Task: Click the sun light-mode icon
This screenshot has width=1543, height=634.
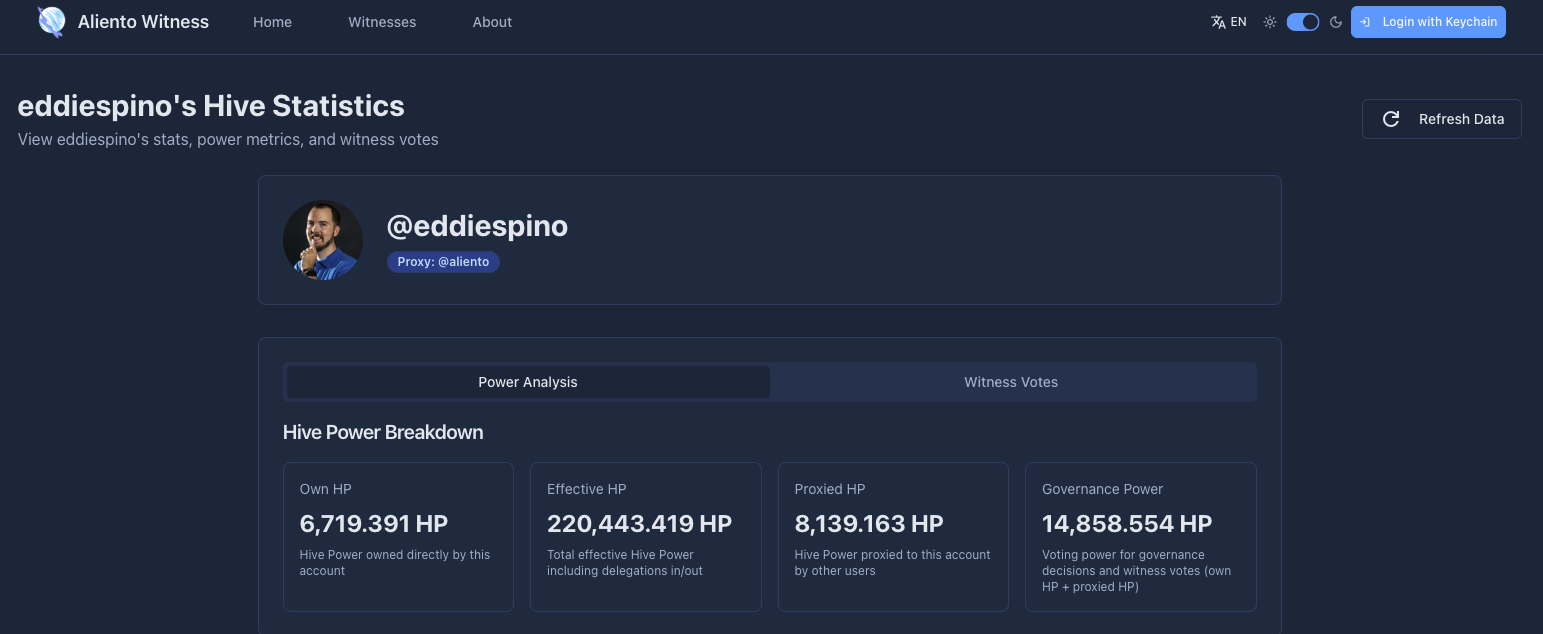Action: [1270, 22]
